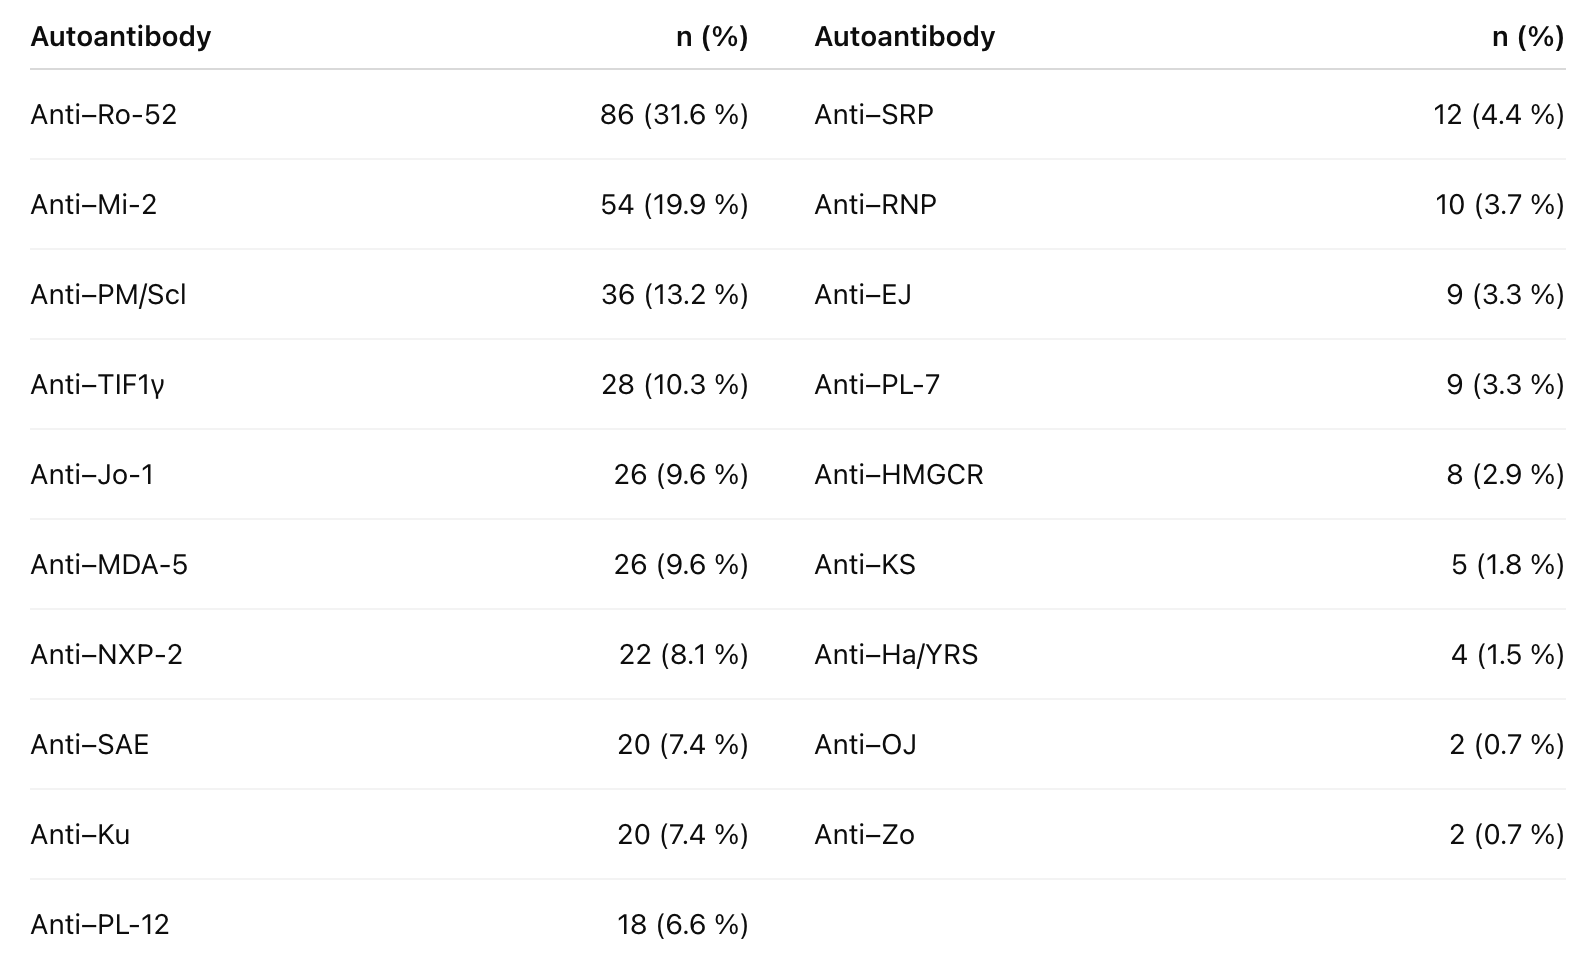The height and width of the screenshot is (968, 1592).
Task: Click the 18 (6.6 %) value
Action: coord(683,925)
